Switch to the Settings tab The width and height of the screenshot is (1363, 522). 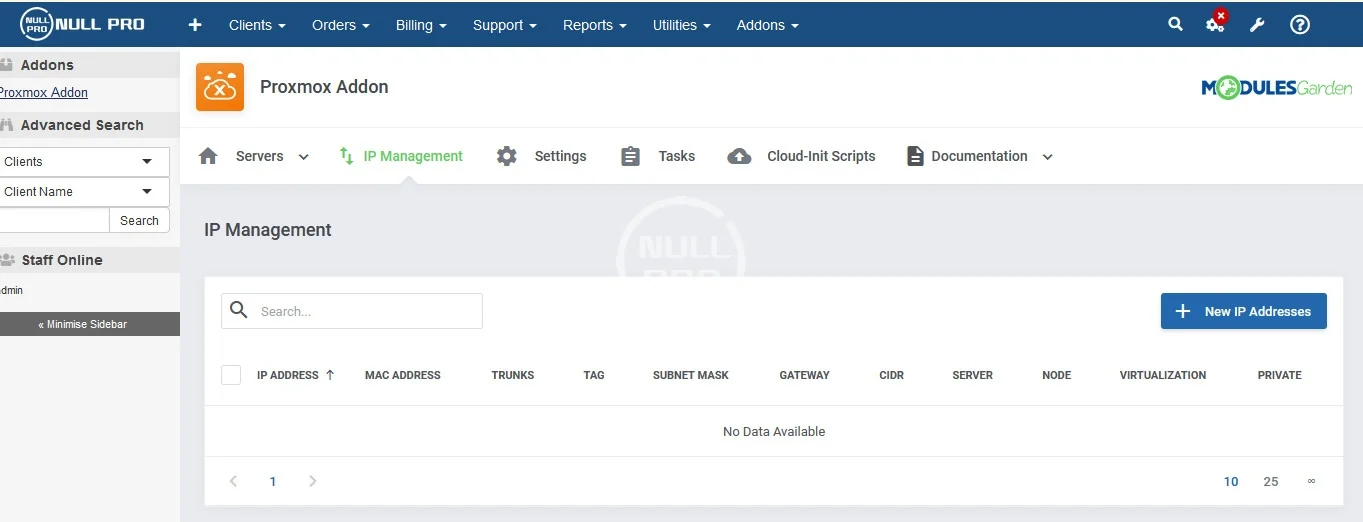[559, 156]
